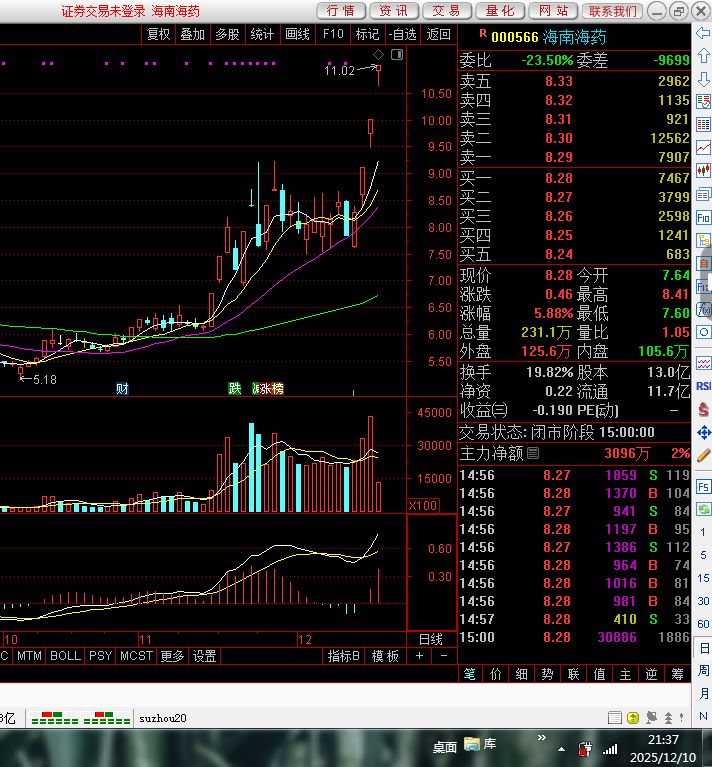The image size is (712, 767).
Task: Open the colored quote table icon
Action: tap(703, 124)
